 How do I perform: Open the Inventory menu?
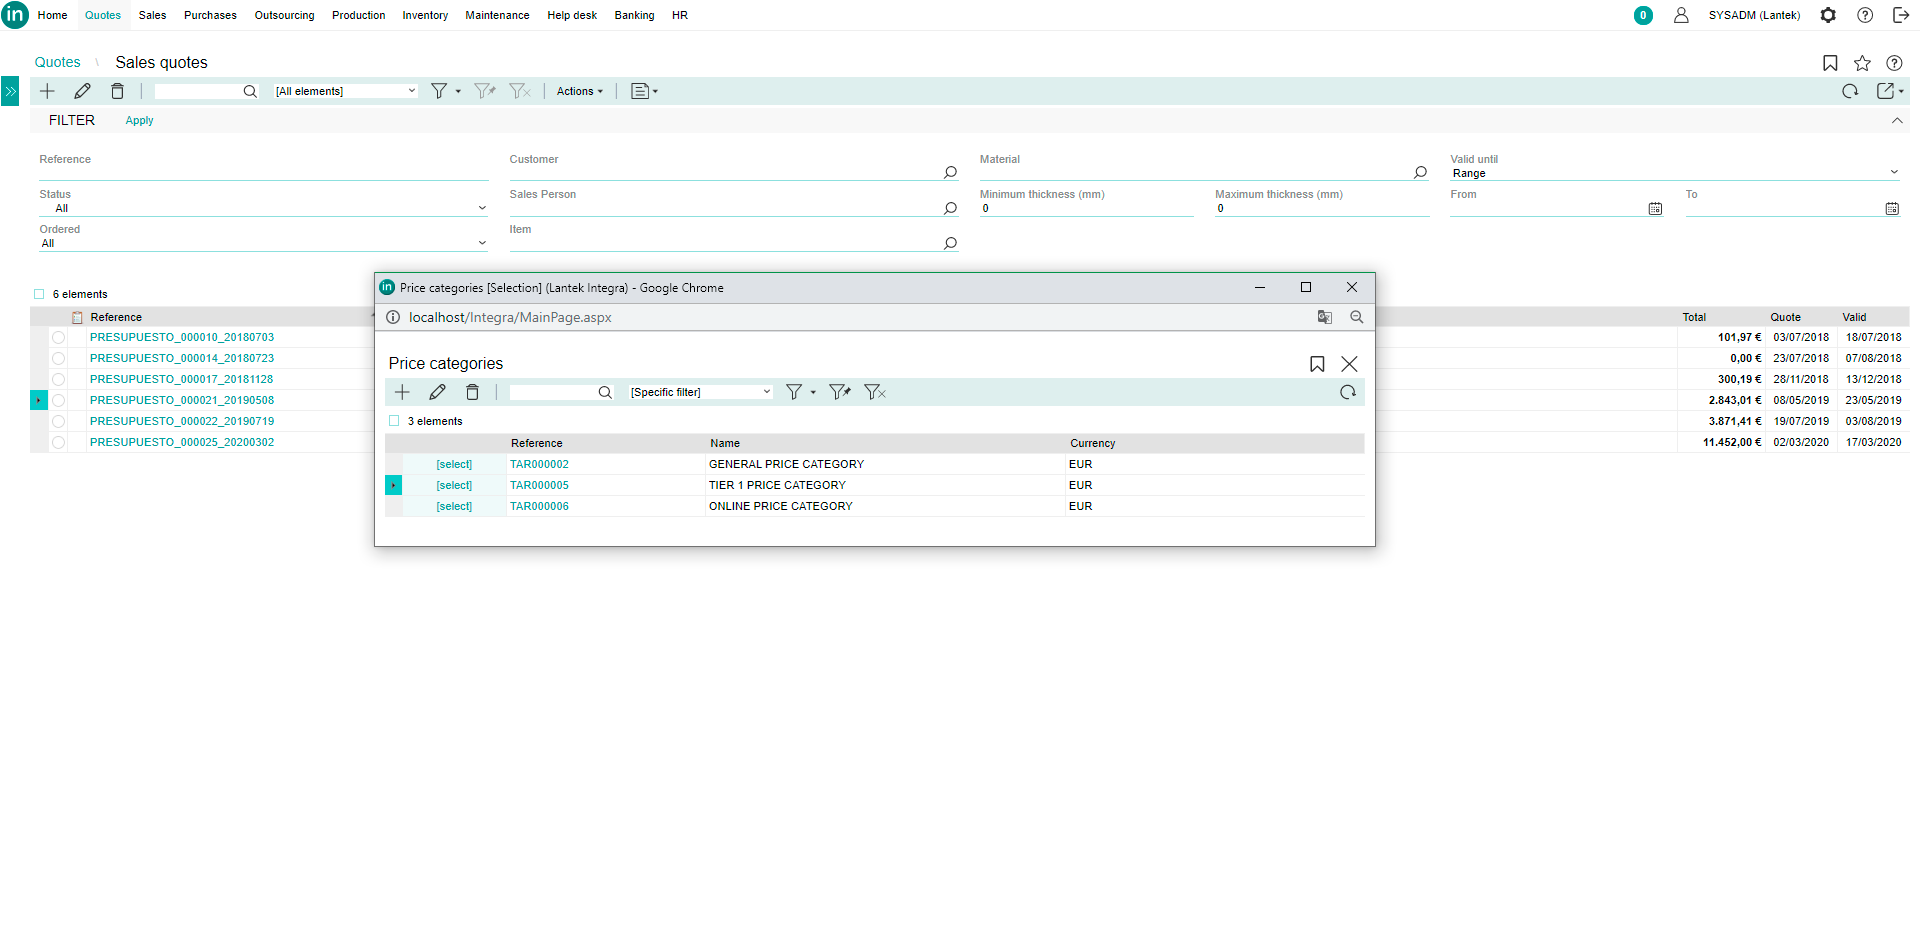(x=425, y=15)
